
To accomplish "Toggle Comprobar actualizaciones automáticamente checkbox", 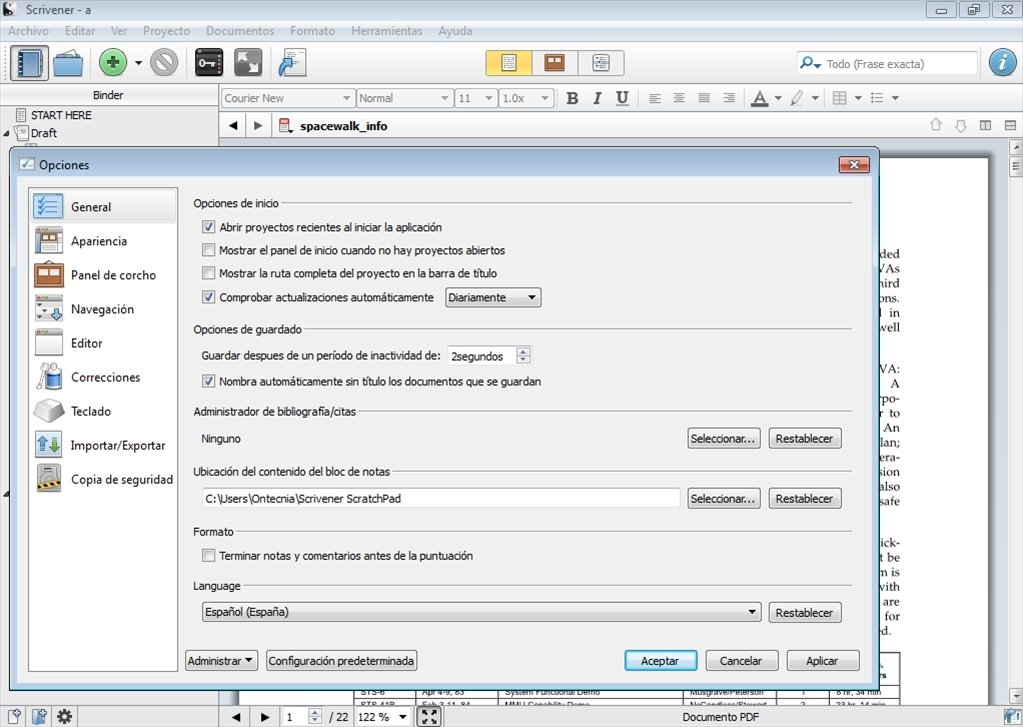I will (x=208, y=297).
